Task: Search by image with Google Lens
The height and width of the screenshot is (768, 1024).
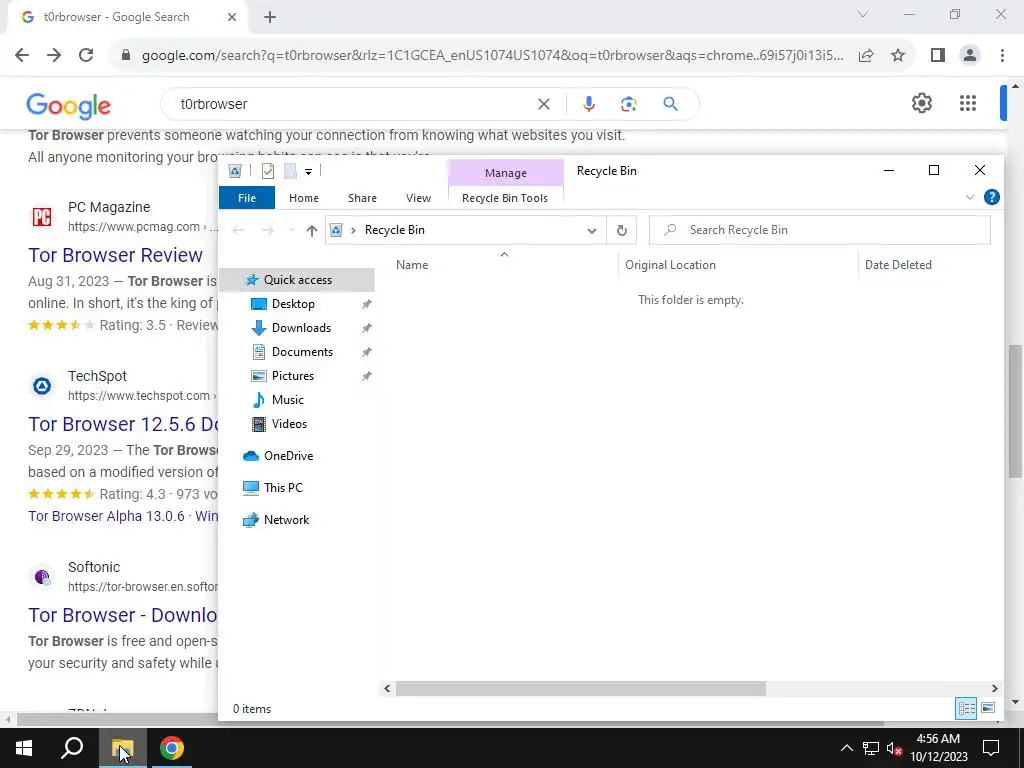Action: coord(629,104)
